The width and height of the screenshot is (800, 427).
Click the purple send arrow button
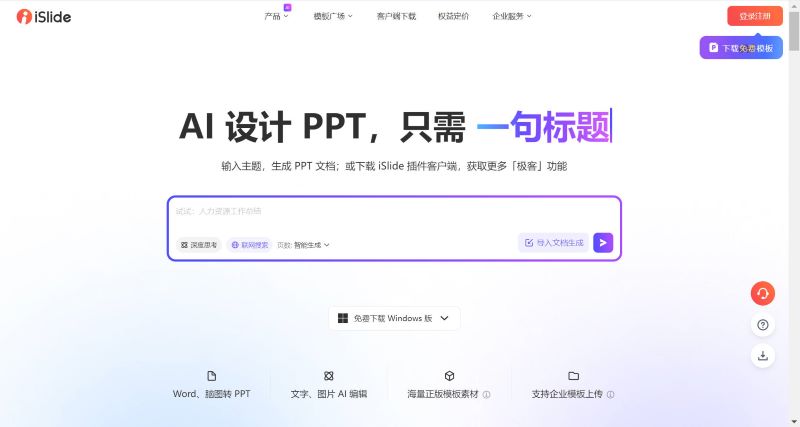pyautogui.click(x=602, y=243)
